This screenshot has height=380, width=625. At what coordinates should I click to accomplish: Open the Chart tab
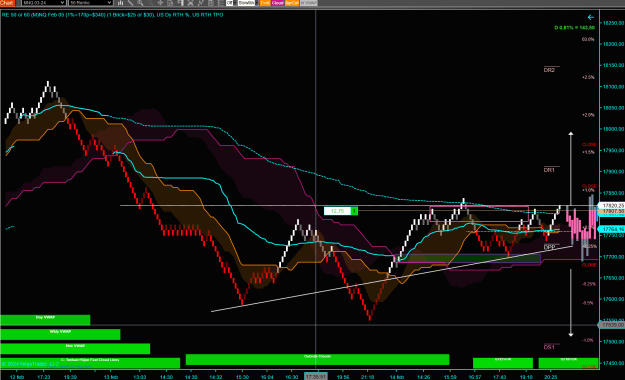pos(7,3)
